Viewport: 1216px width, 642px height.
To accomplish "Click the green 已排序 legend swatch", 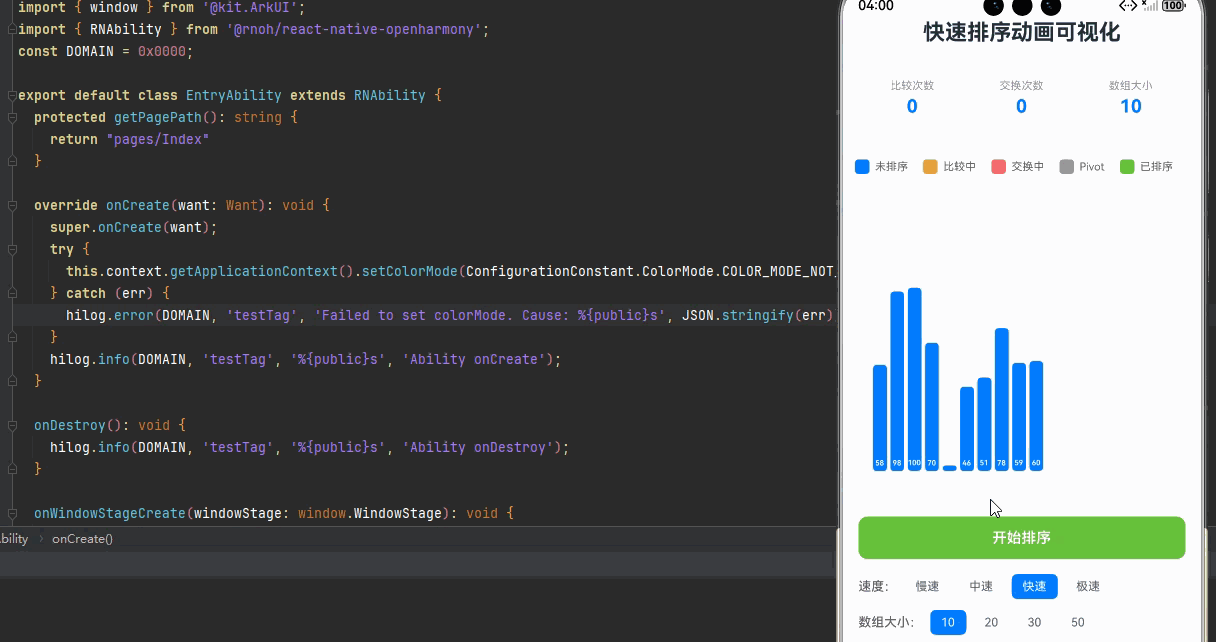I will tap(1127, 167).
